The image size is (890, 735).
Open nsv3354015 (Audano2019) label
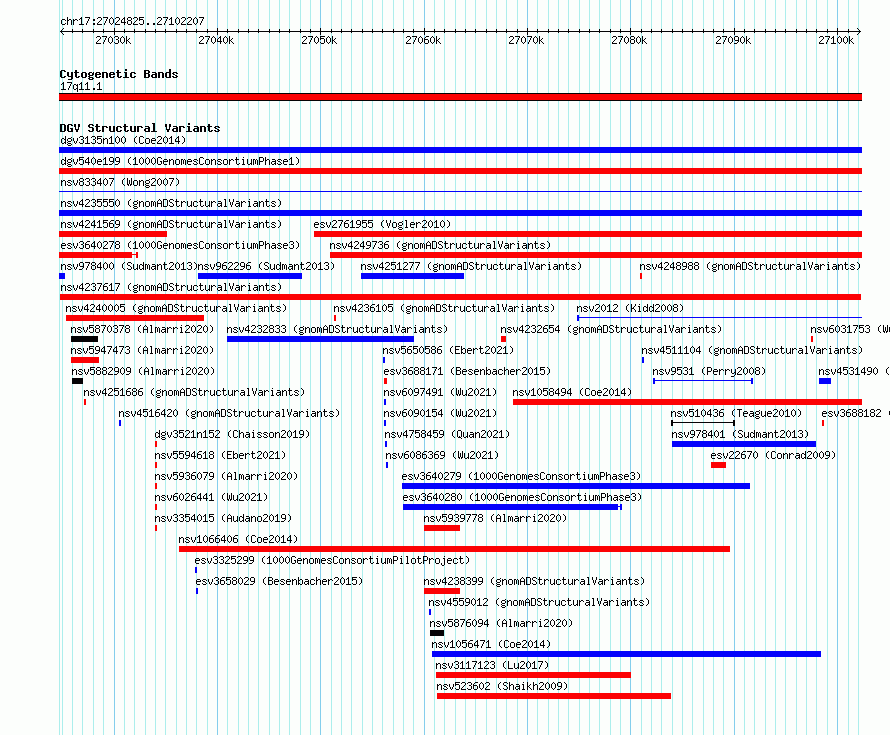click(223, 518)
